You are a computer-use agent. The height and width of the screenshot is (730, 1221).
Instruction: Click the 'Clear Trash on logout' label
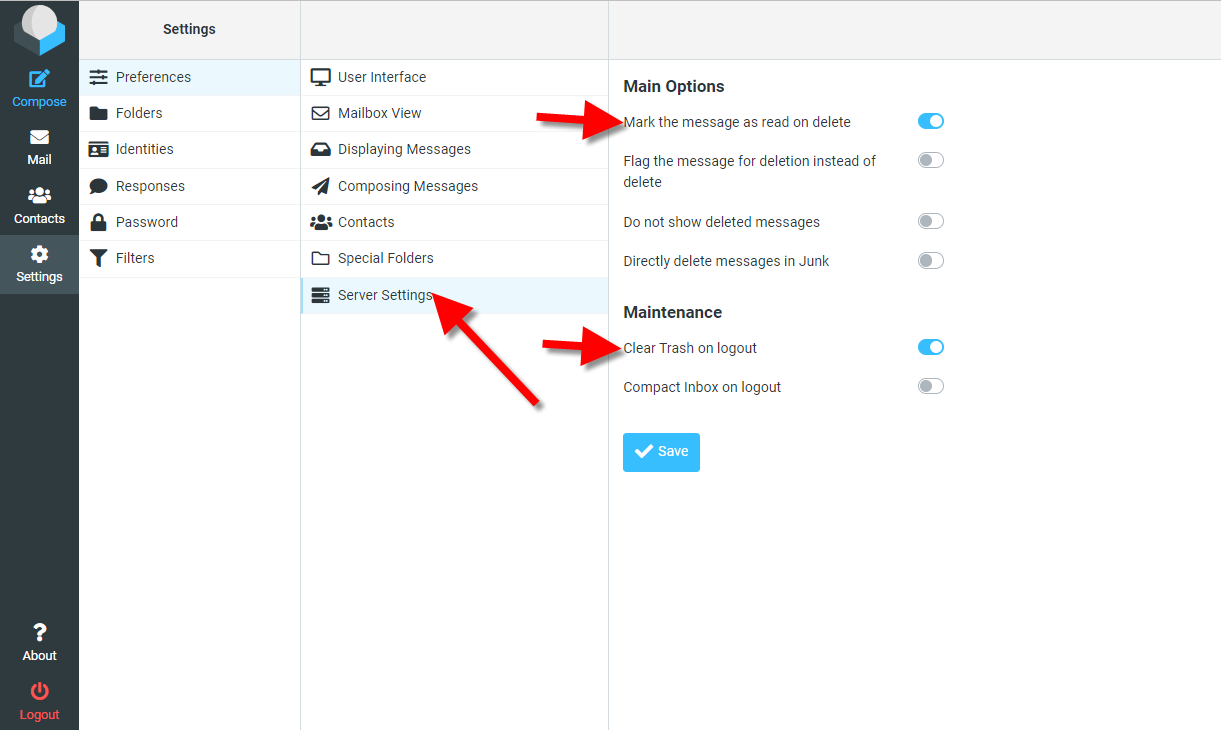690,348
